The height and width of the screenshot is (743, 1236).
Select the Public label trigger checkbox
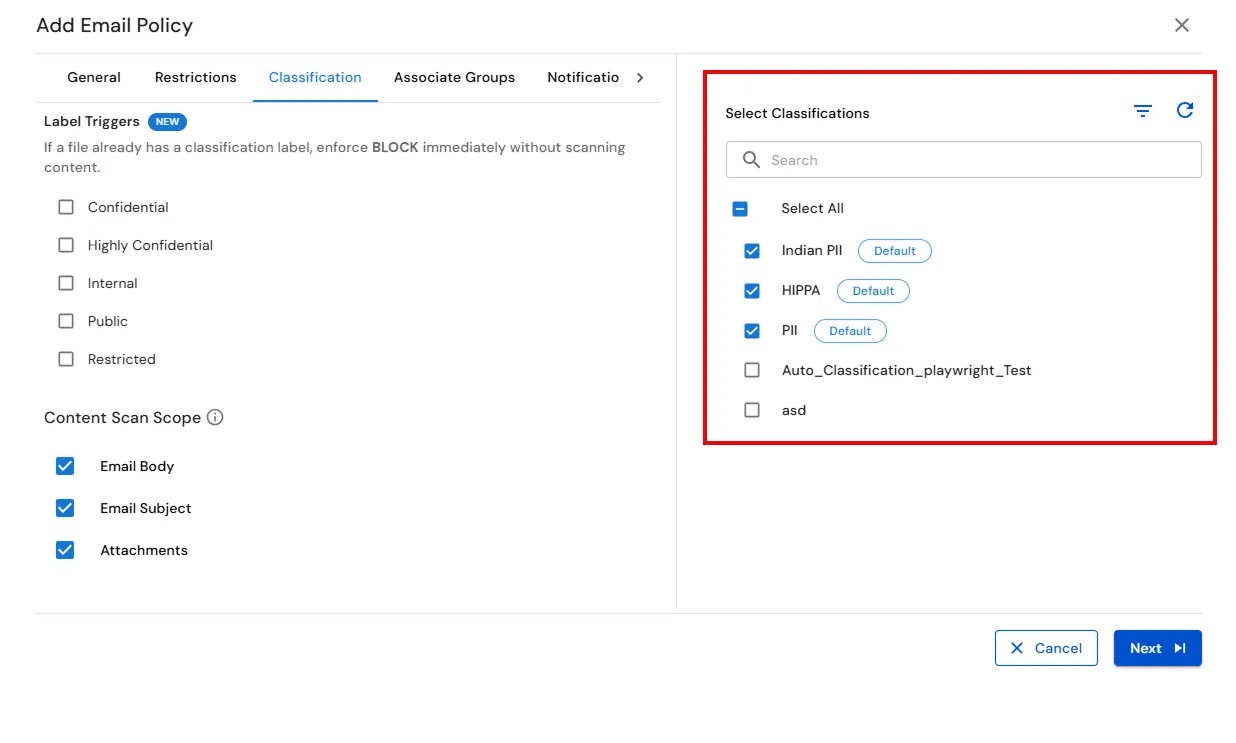click(66, 321)
